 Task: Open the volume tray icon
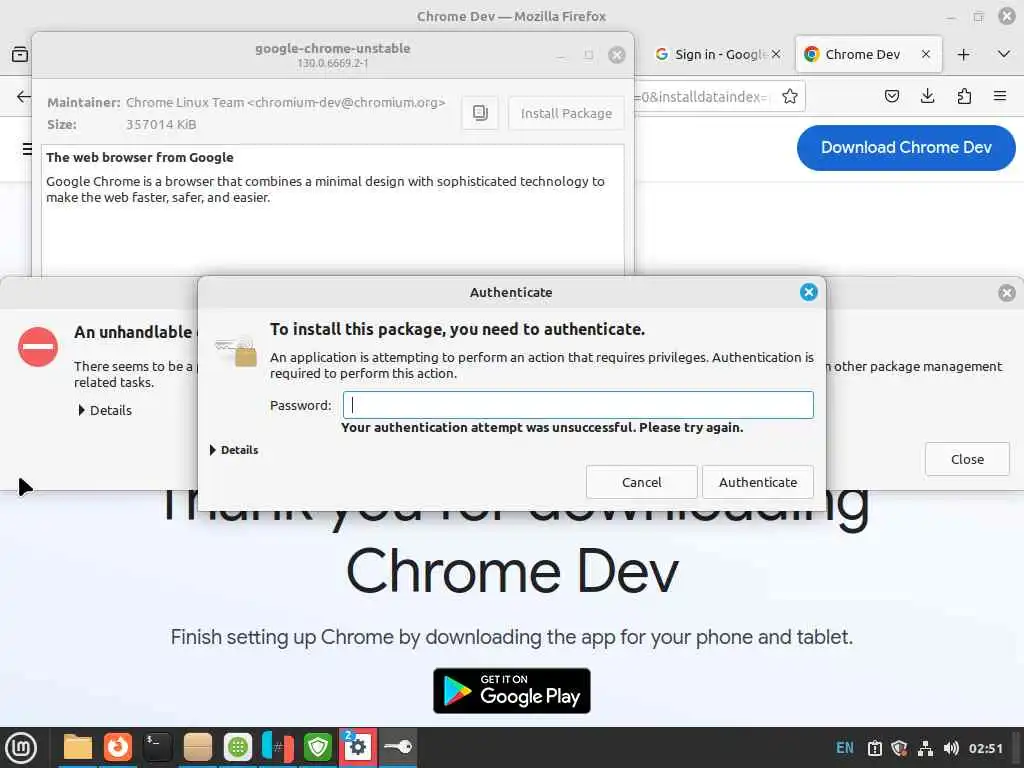(951, 748)
